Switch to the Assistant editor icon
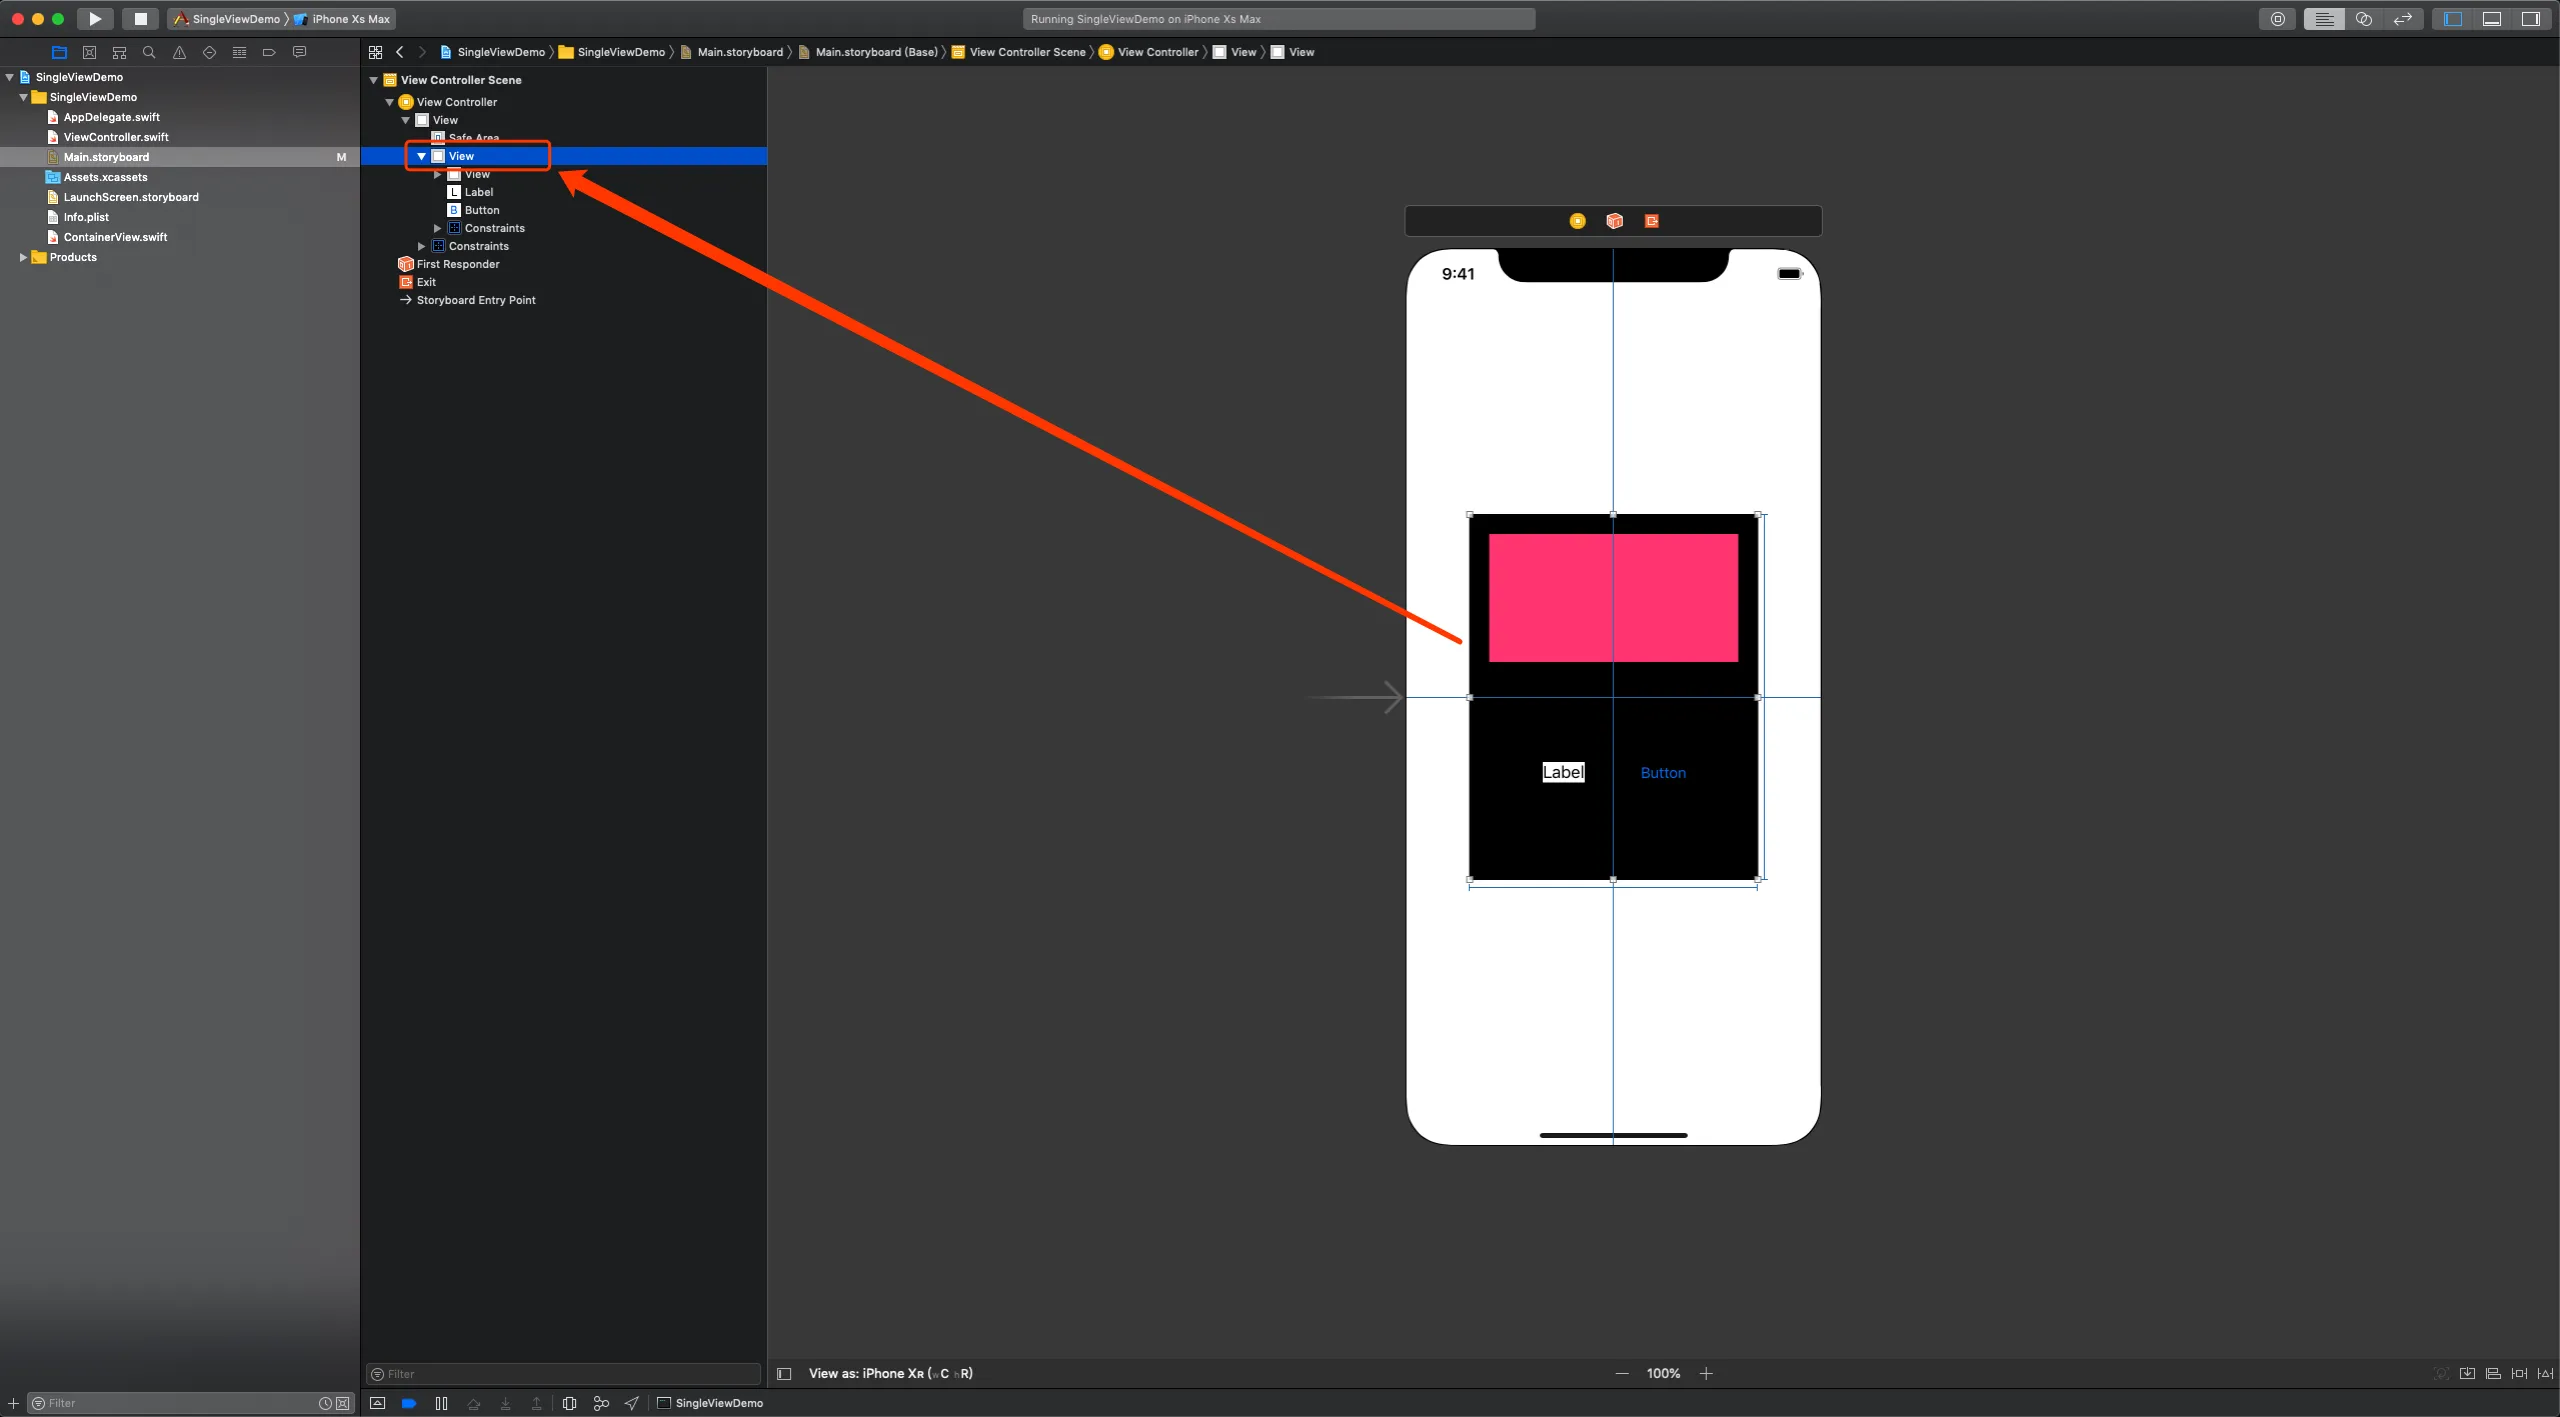 tap(2363, 18)
